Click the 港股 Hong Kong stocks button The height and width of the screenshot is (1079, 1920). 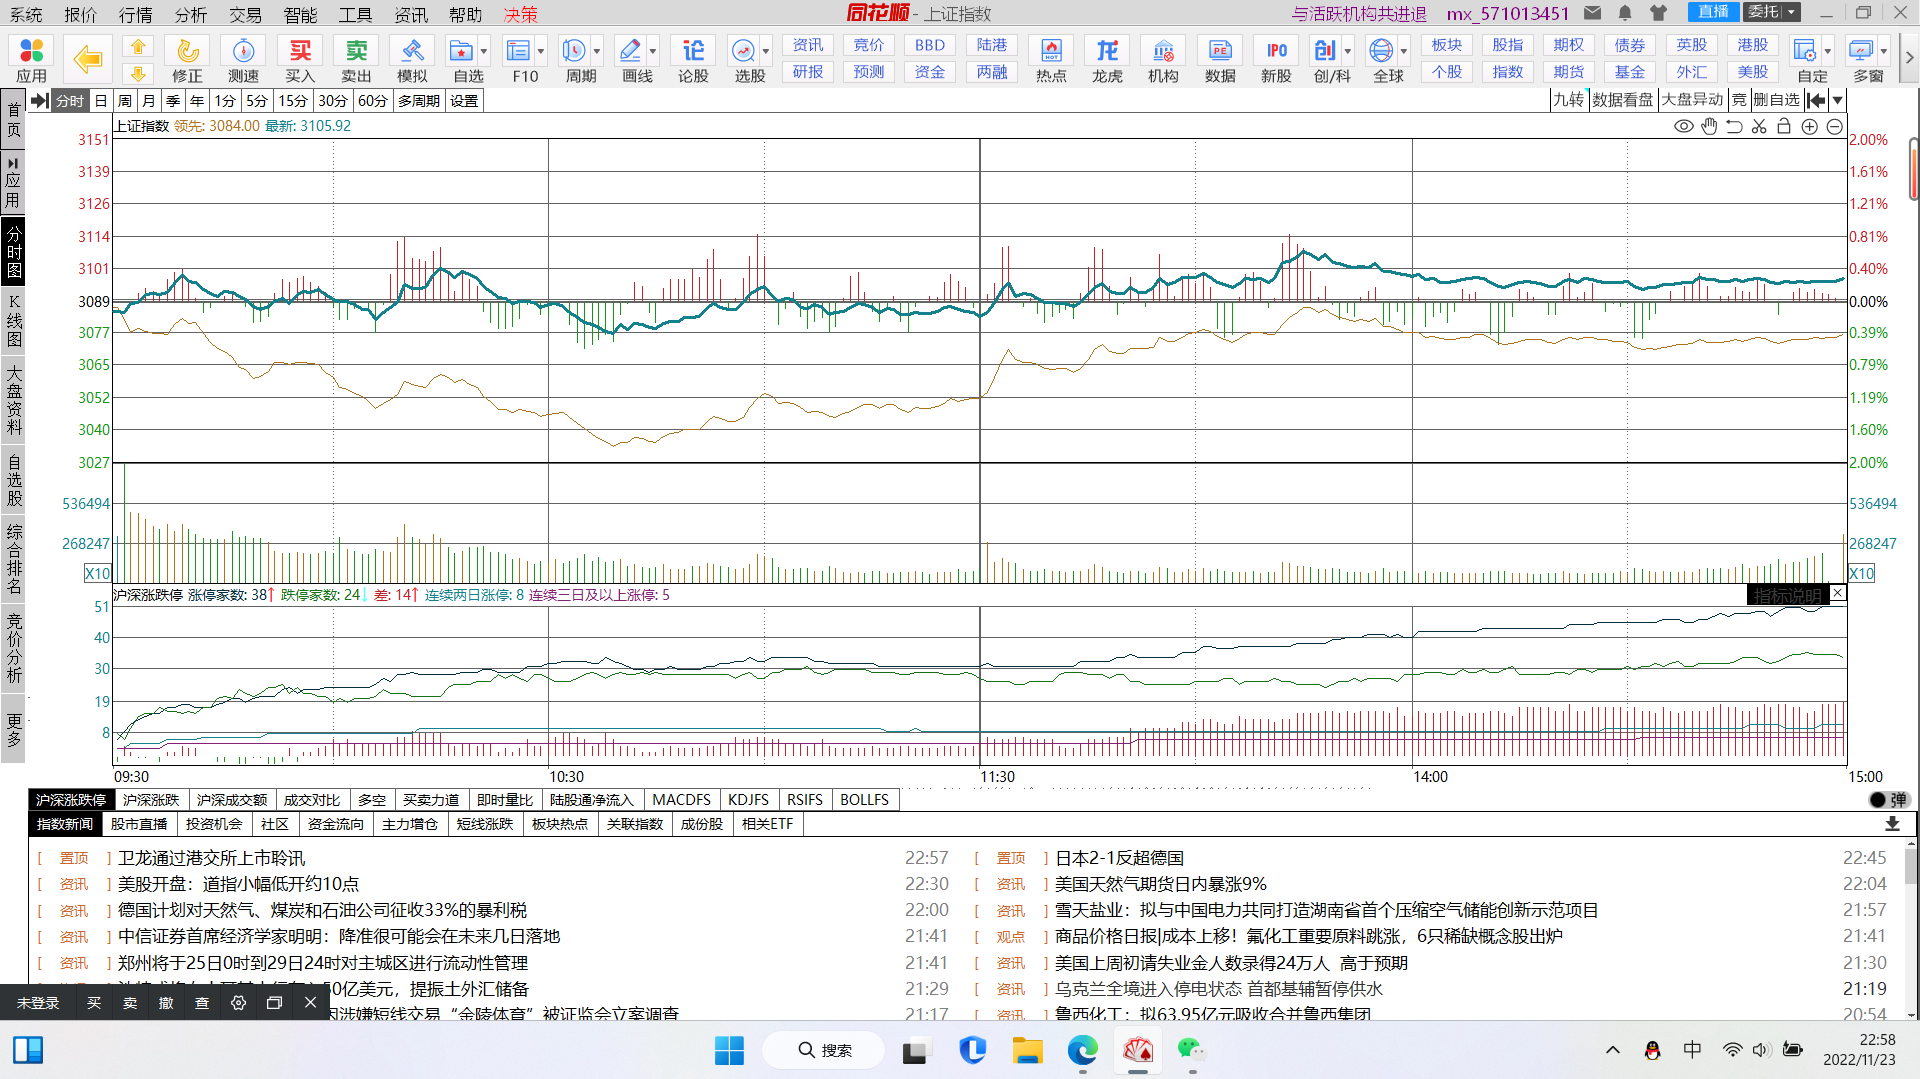click(x=1753, y=45)
